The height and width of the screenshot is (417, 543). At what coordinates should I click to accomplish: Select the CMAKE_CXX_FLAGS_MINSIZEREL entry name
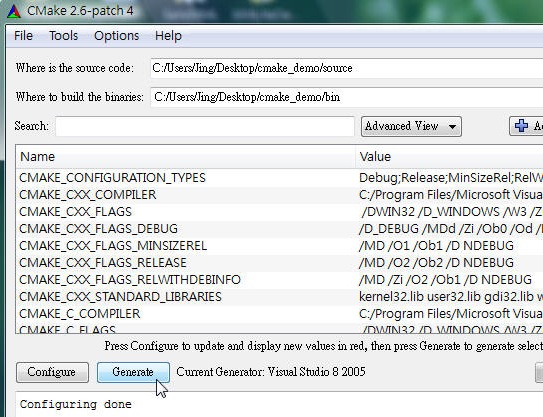point(113,246)
